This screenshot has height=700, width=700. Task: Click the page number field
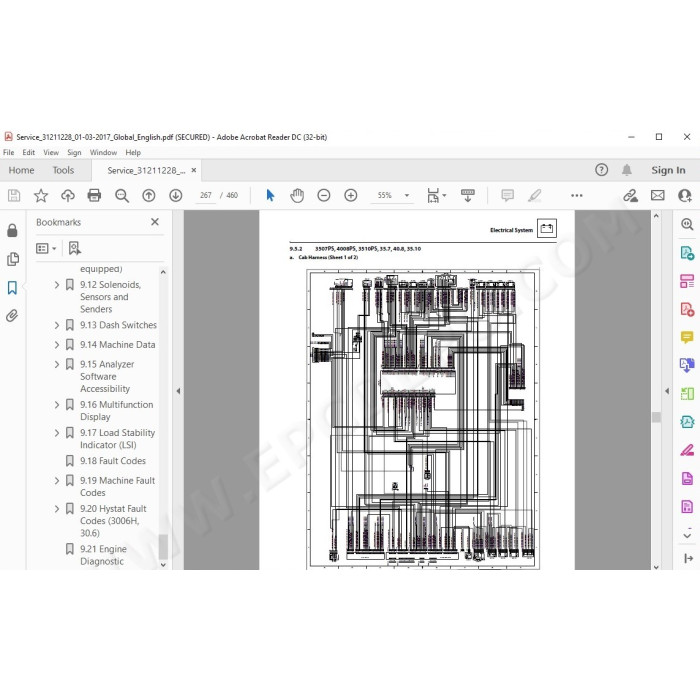pyautogui.click(x=205, y=195)
